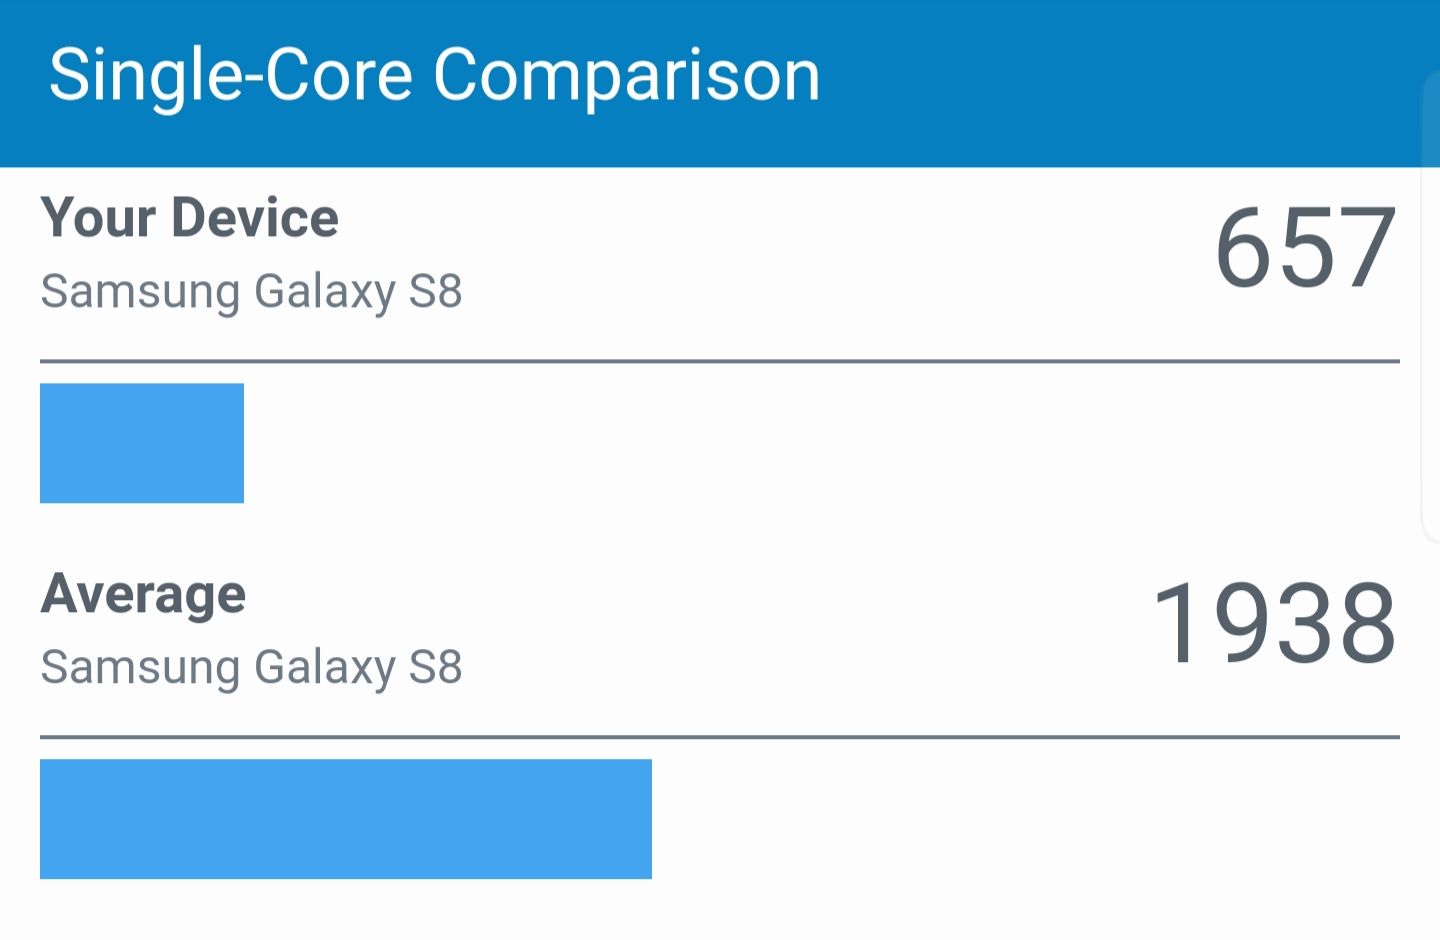Click the divider line below Average
Screen dimensions: 1440x940
pos(720,737)
